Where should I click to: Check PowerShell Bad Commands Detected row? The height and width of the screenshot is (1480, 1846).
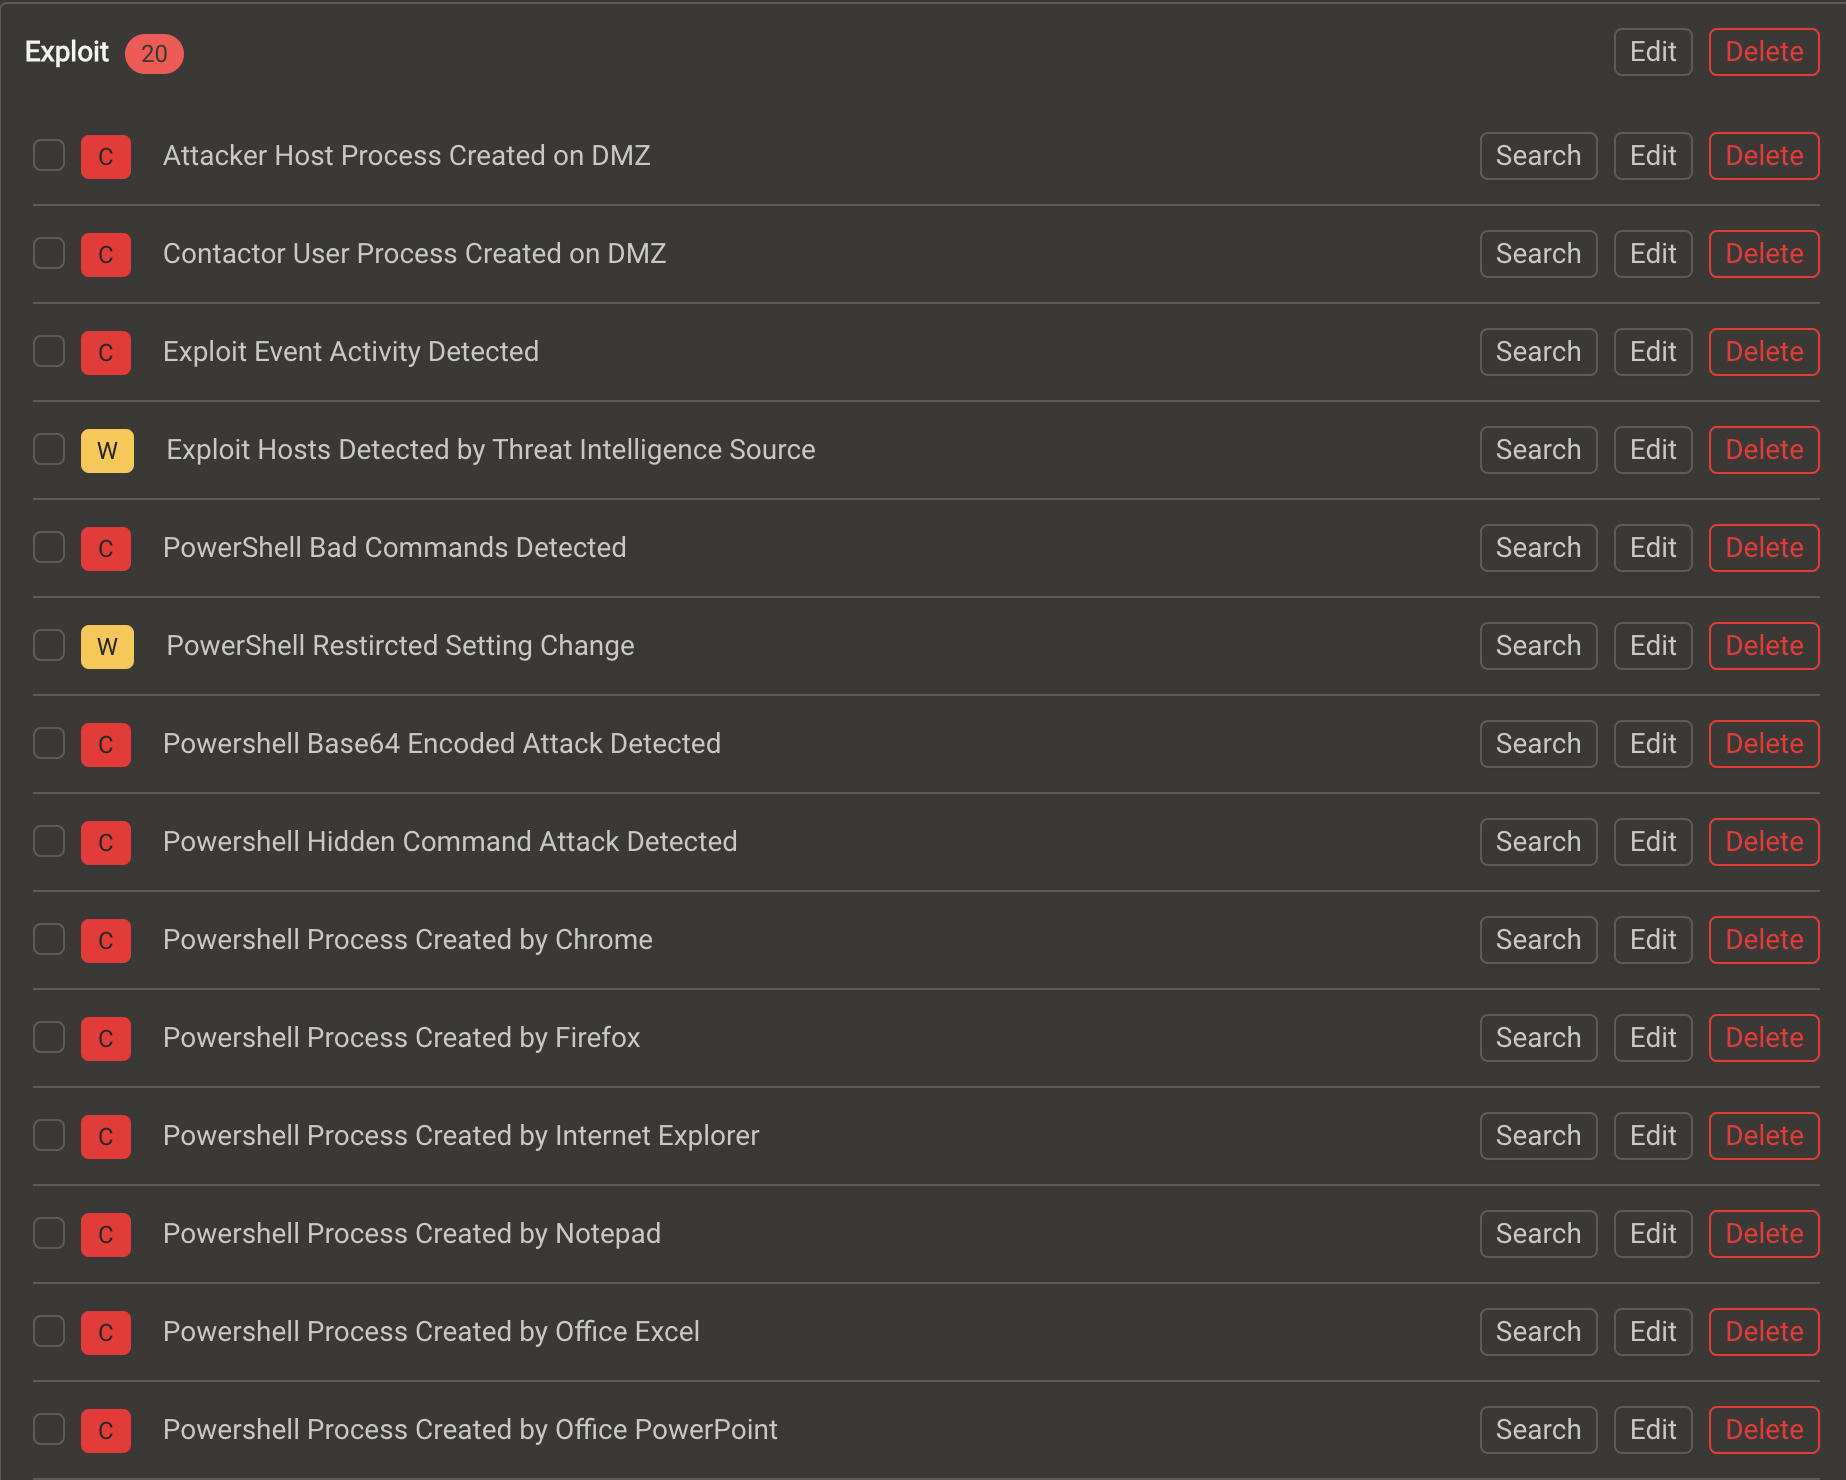pyautogui.click(x=49, y=547)
